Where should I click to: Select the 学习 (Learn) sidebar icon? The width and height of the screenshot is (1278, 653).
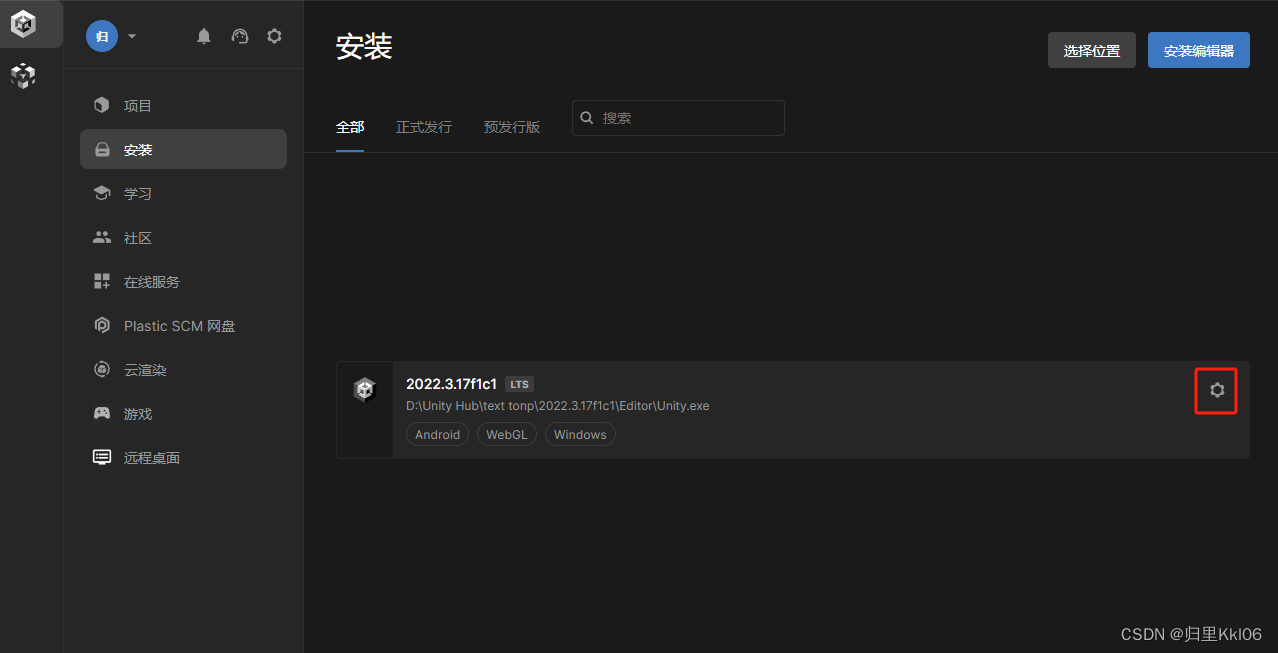pyautogui.click(x=137, y=193)
